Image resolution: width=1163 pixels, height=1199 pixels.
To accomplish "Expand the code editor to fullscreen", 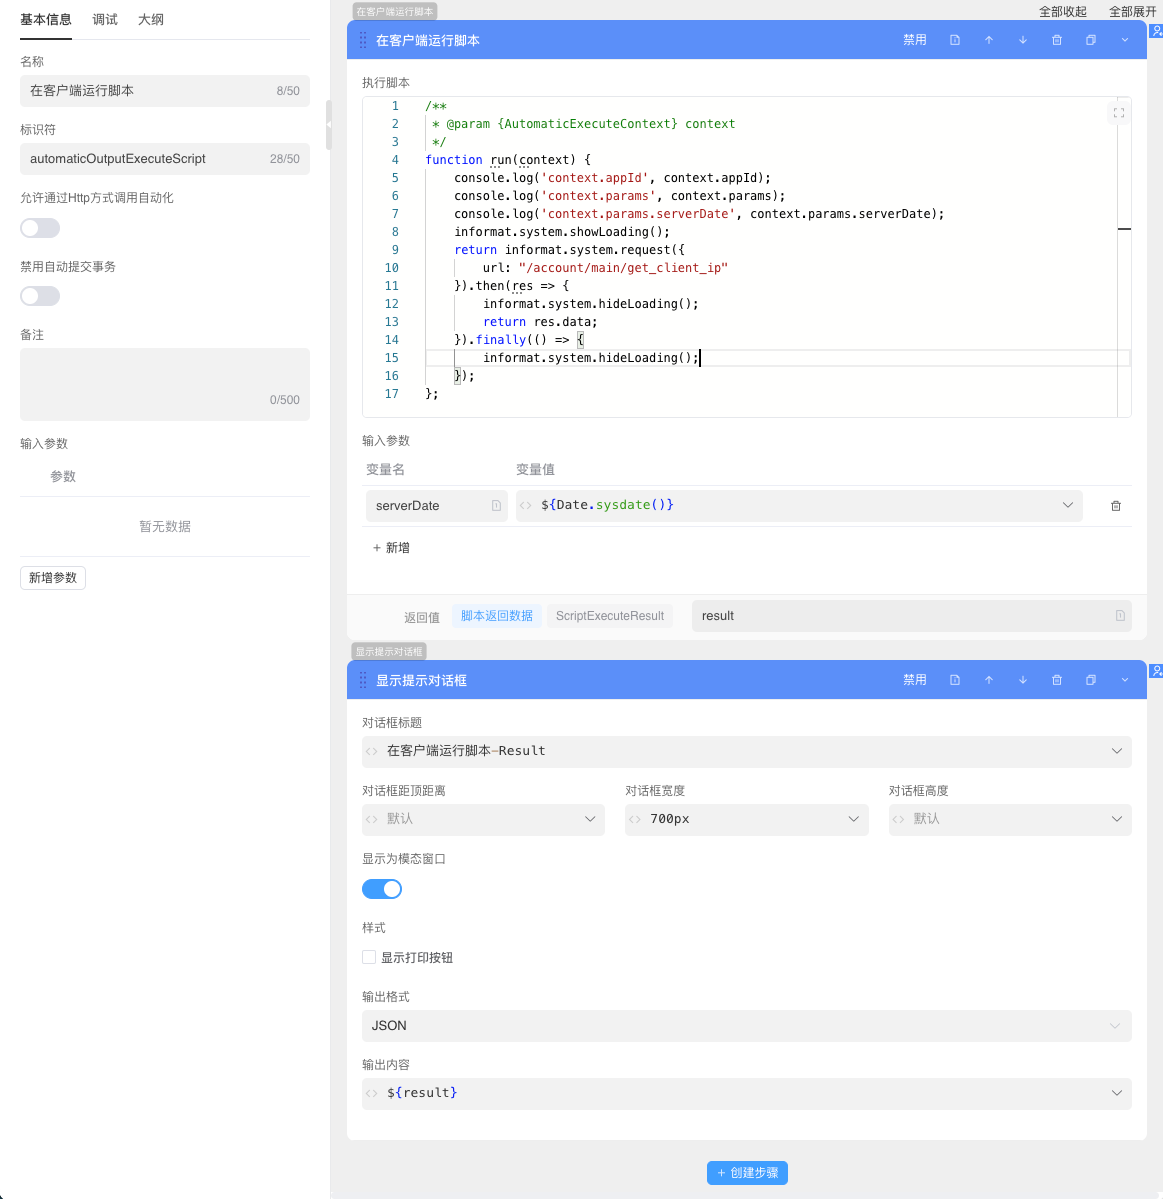I will click(x=1119, y=113).
